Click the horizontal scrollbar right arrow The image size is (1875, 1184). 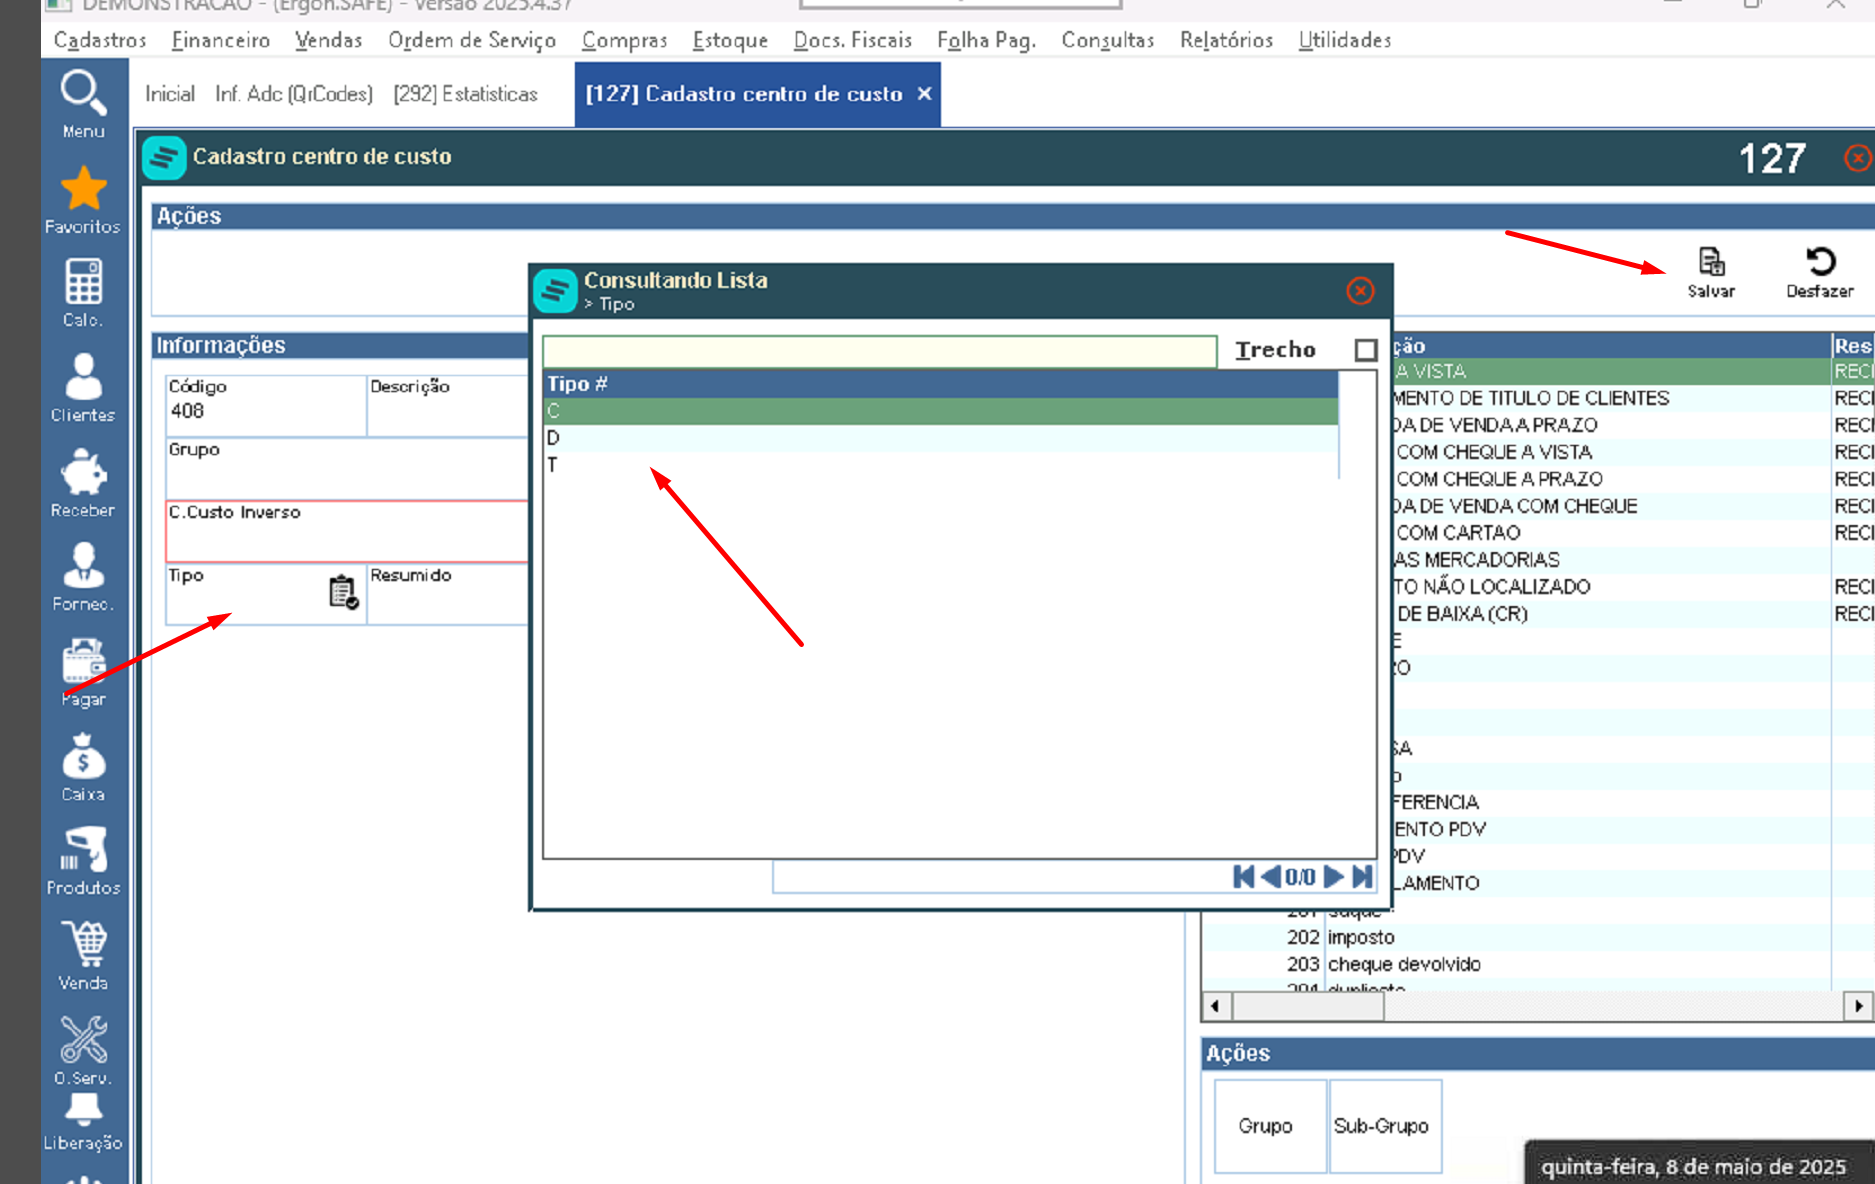(x=1857, y=1006)
